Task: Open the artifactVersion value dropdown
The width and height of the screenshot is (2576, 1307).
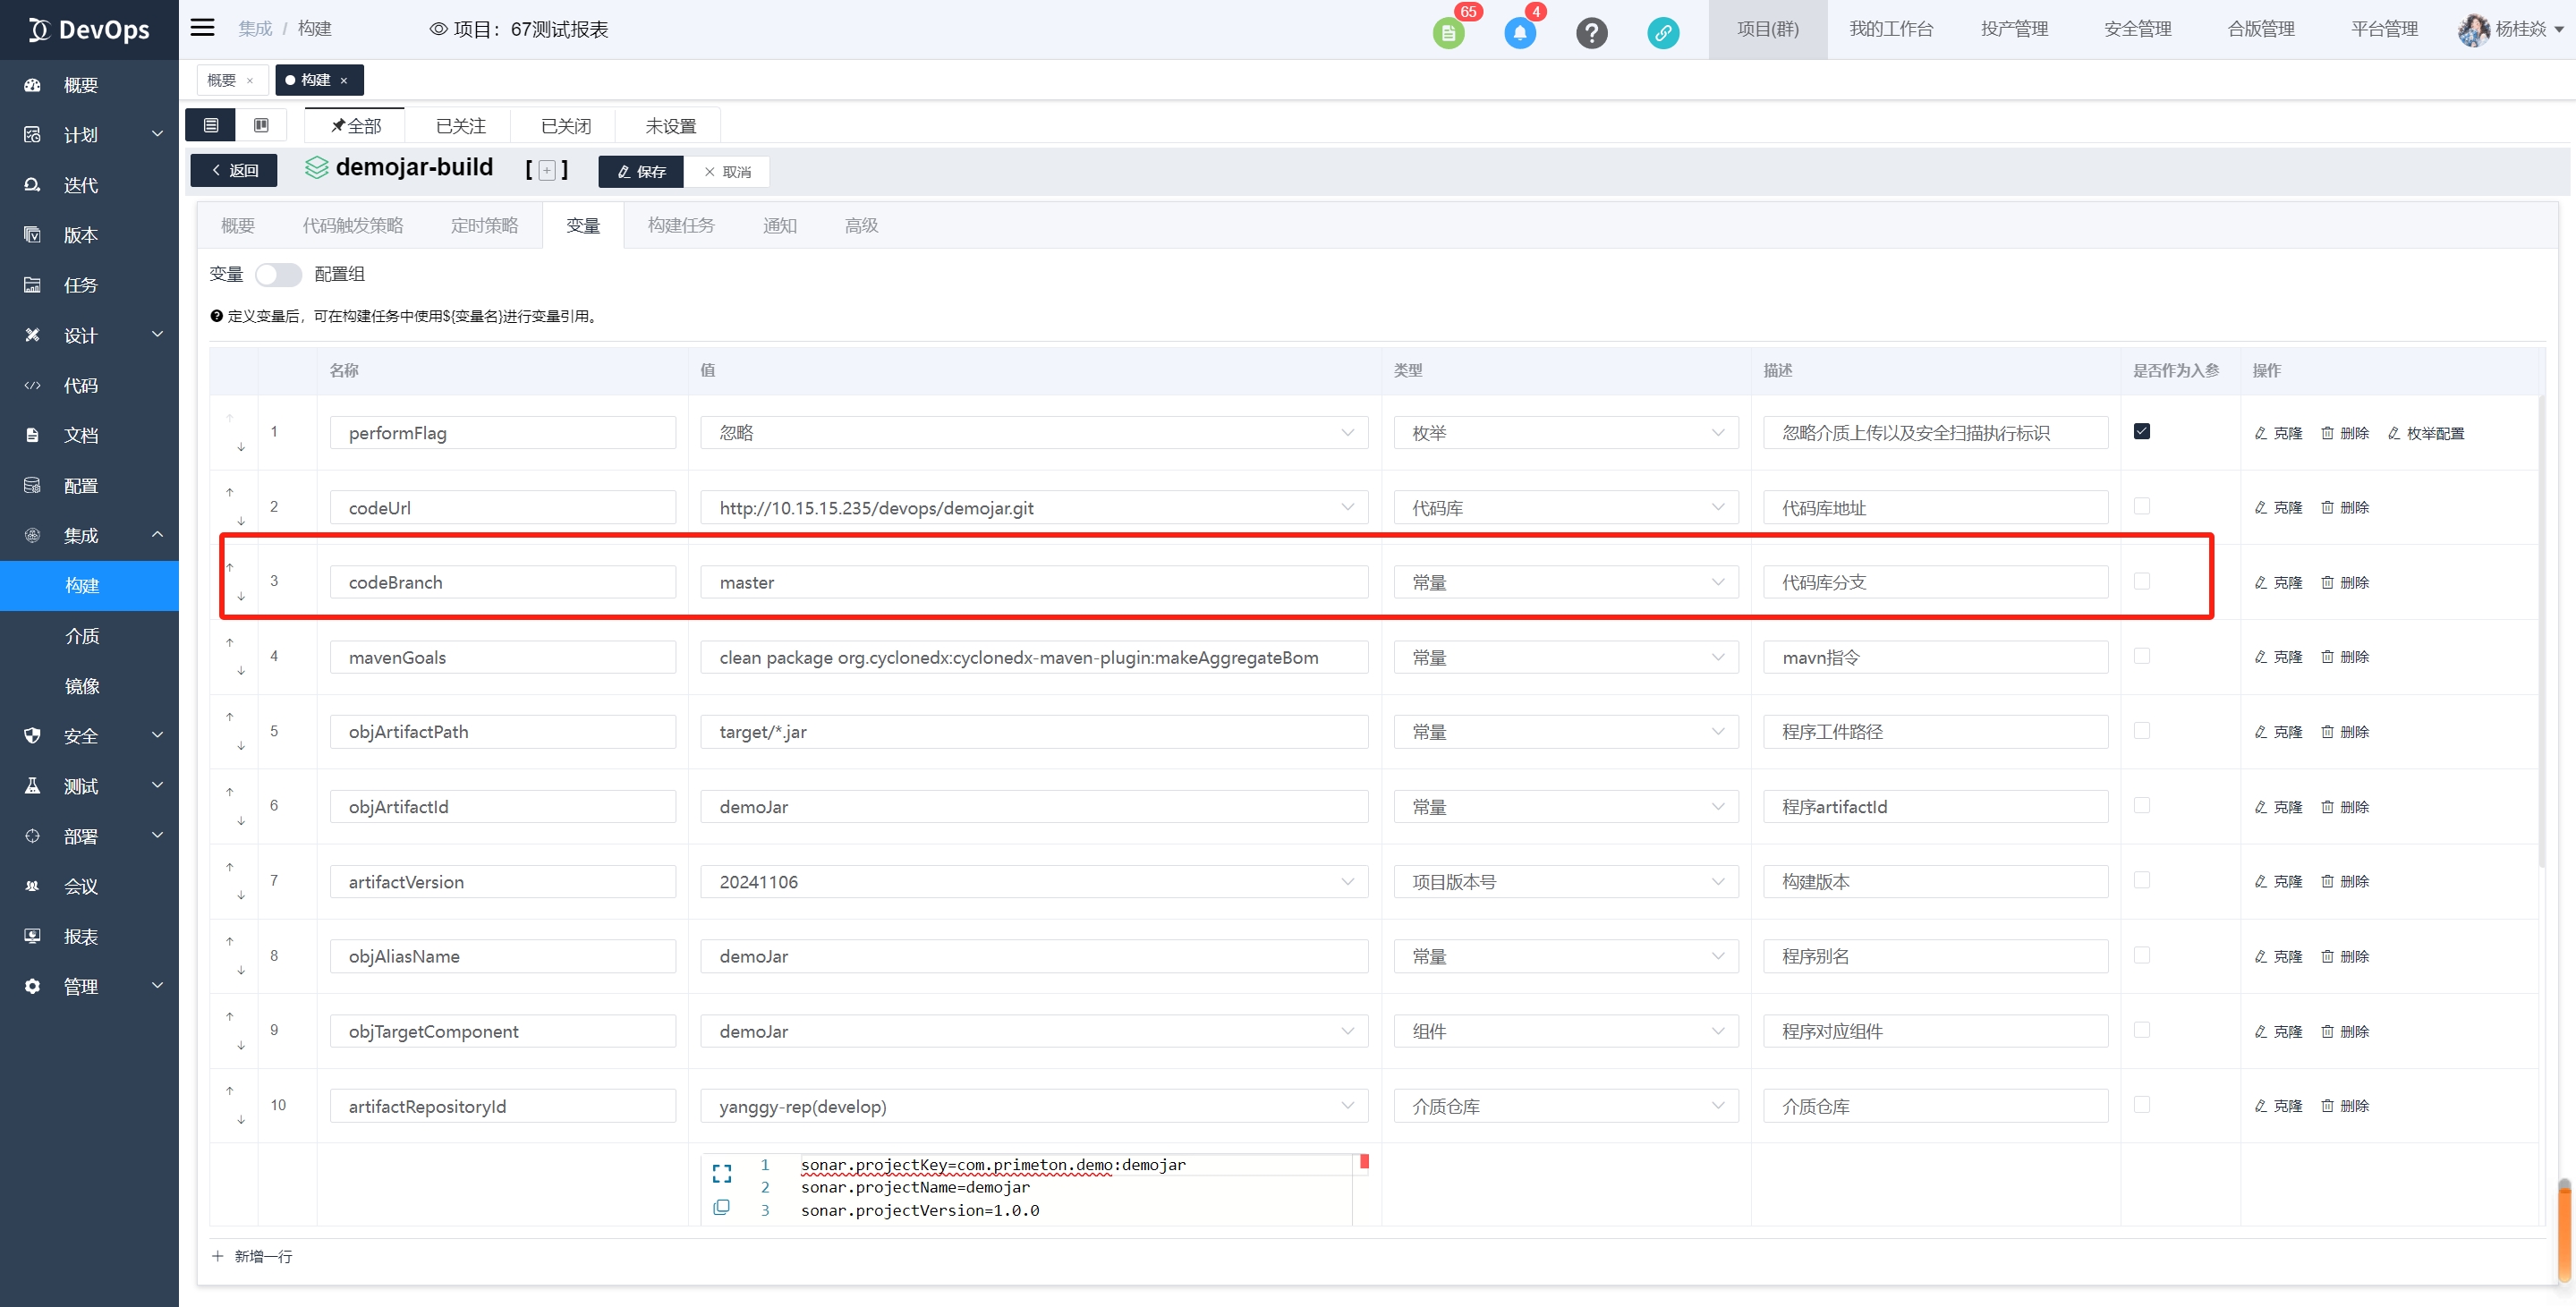Action: tap(1033, 881)
